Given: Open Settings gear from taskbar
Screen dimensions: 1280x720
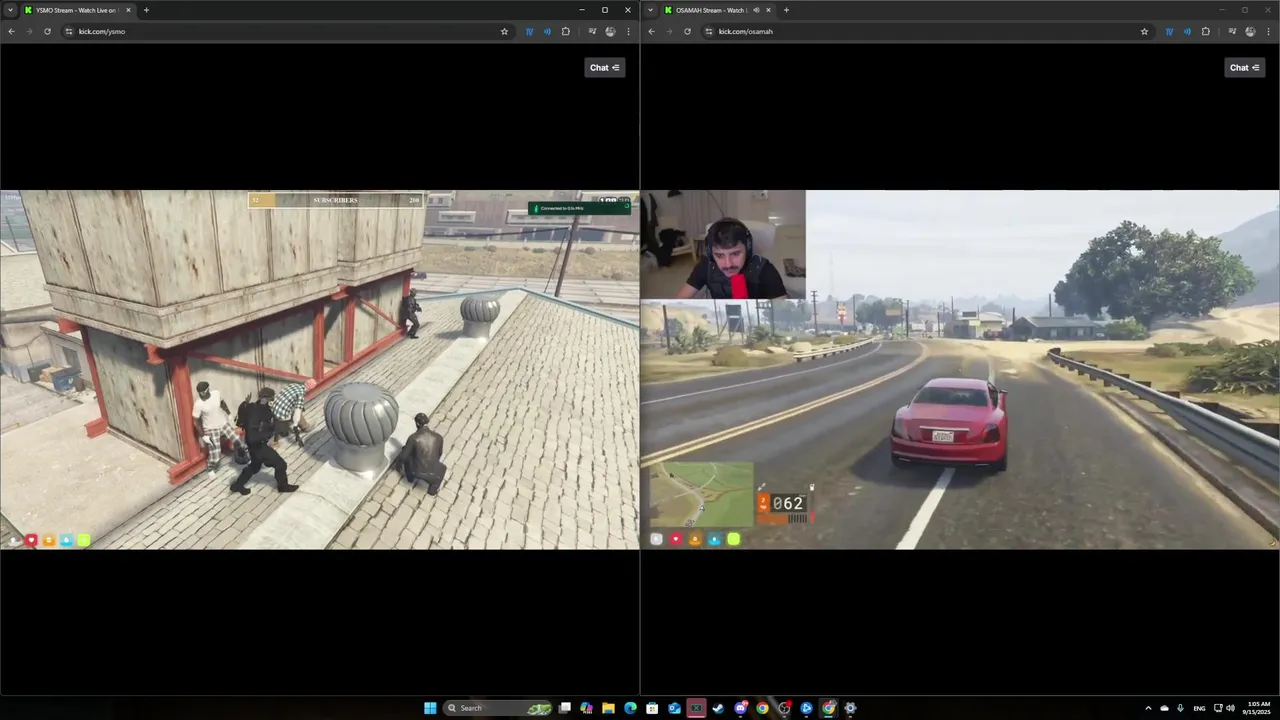Looking at the screenshot, I should click(x=850, y=708).
